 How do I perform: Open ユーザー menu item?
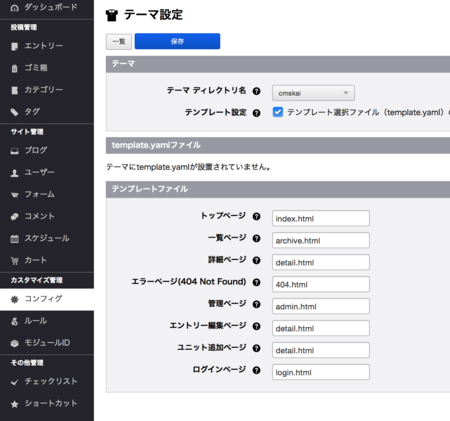coord(47,173)
